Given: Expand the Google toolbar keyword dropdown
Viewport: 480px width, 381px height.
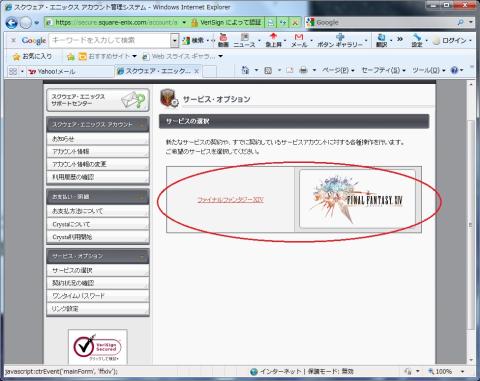Looking at the screenshot, I should click(x=175, y=40).
